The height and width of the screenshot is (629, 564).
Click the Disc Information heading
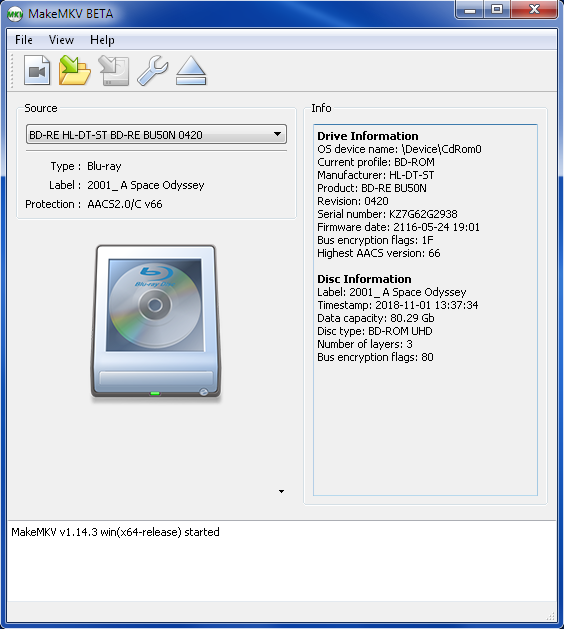364,279
